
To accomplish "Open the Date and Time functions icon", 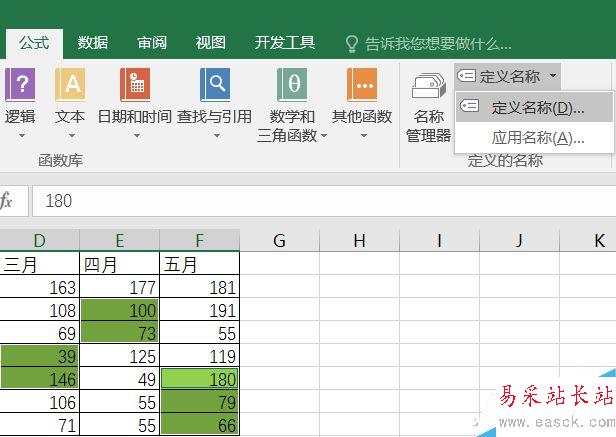I will 134,85.
